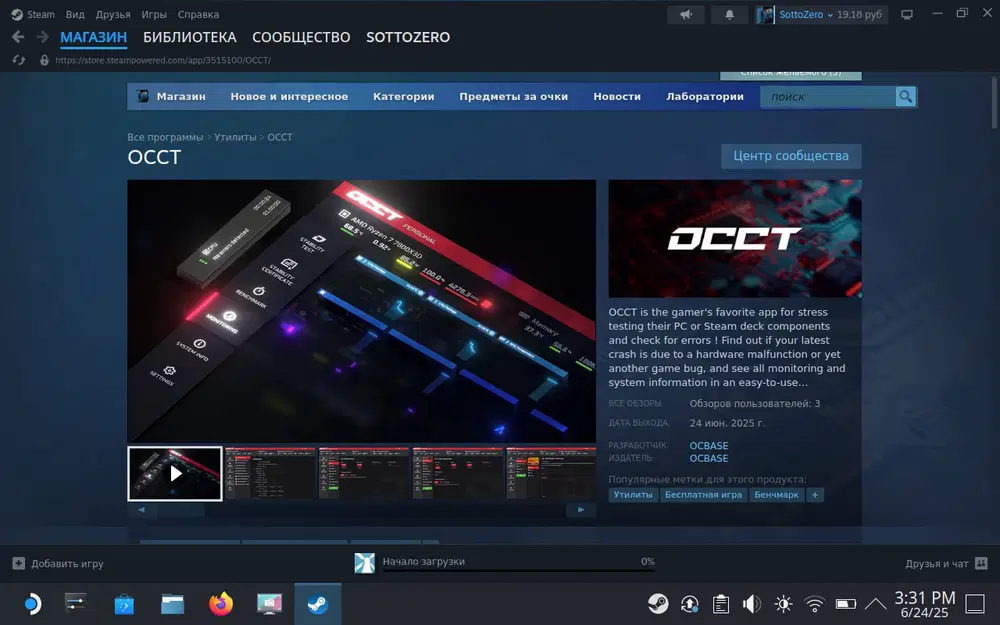Screen dimensions: 1000x625
Task: Show the third screenshot thumbnail
Action: pyautogui.click(x=364, y=473)
